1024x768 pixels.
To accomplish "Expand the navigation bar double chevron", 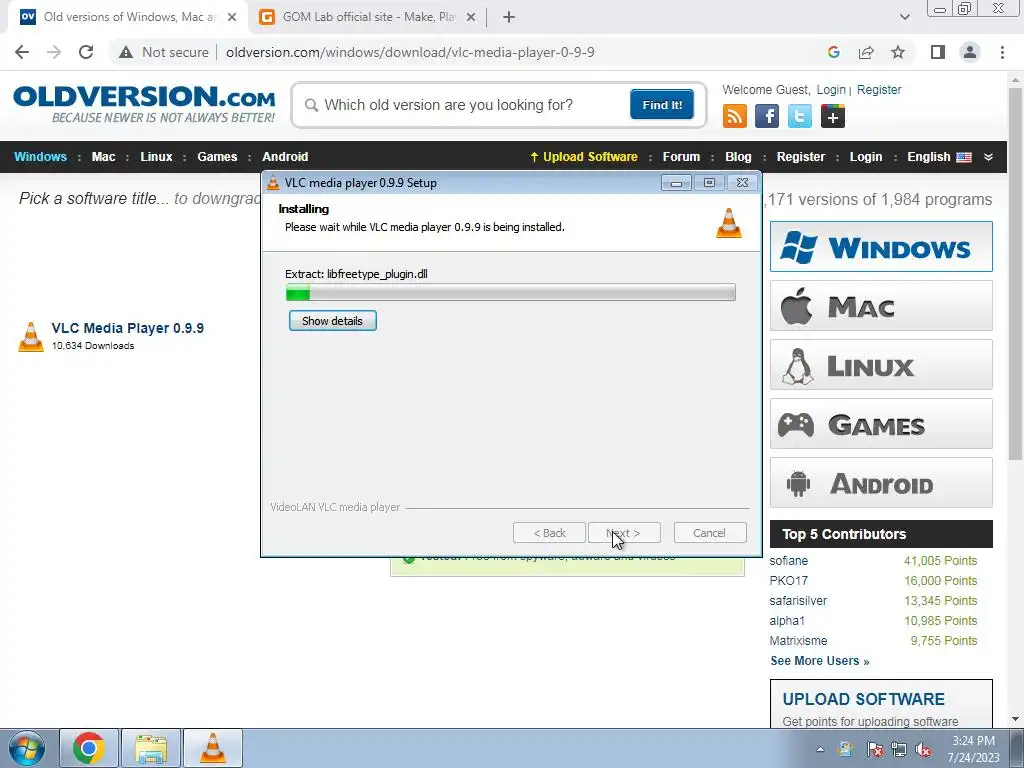I will click(x=988, y=157).
